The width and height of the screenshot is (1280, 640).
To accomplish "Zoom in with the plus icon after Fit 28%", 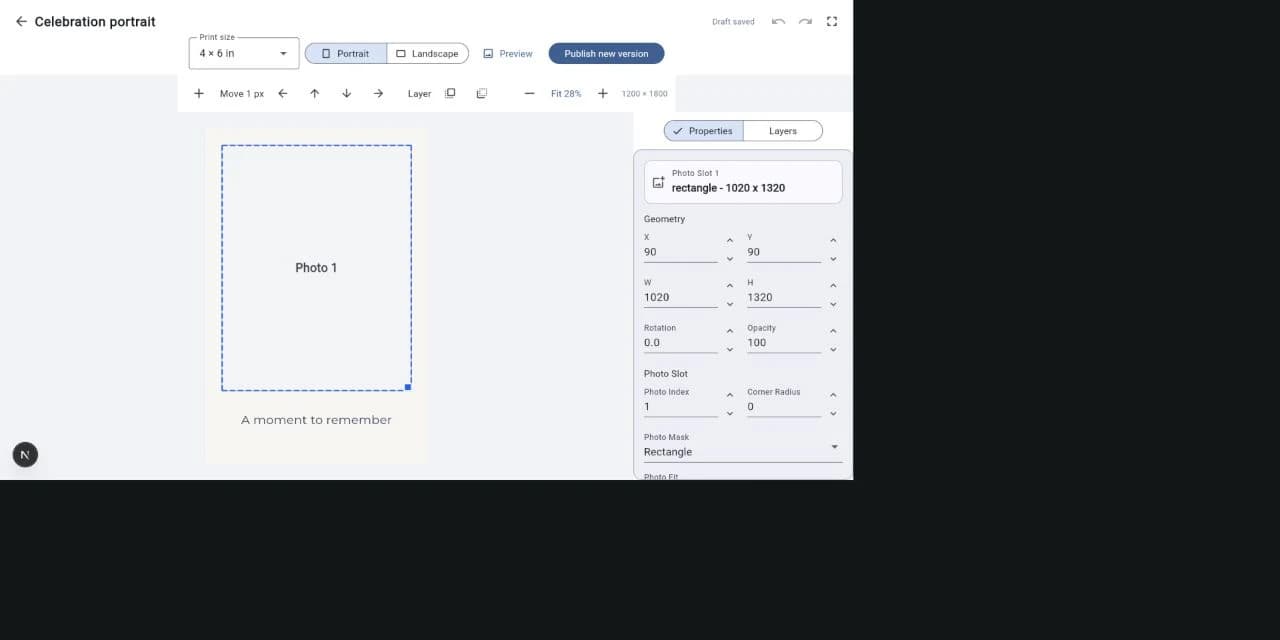I will pos(603,93).
